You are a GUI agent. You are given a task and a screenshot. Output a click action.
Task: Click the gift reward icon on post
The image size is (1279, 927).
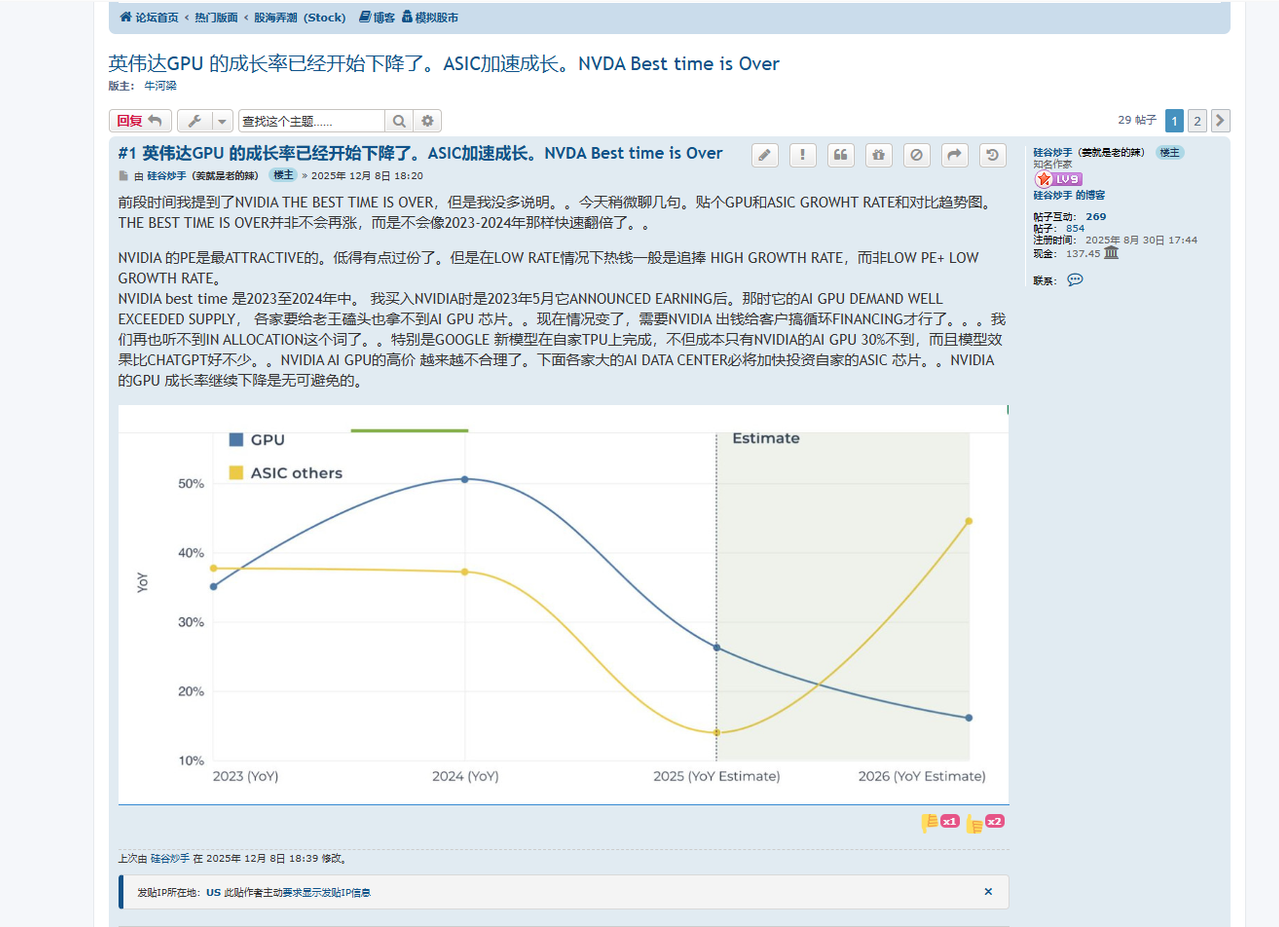[x=879, y=155]
